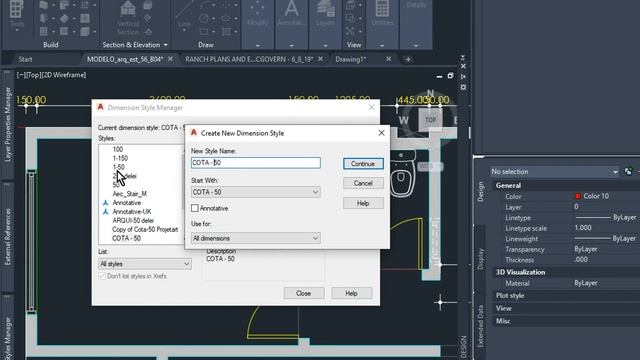Click Close in Dimension Style Manager
This screenshot has width=640, height=360.
(304, 293)
